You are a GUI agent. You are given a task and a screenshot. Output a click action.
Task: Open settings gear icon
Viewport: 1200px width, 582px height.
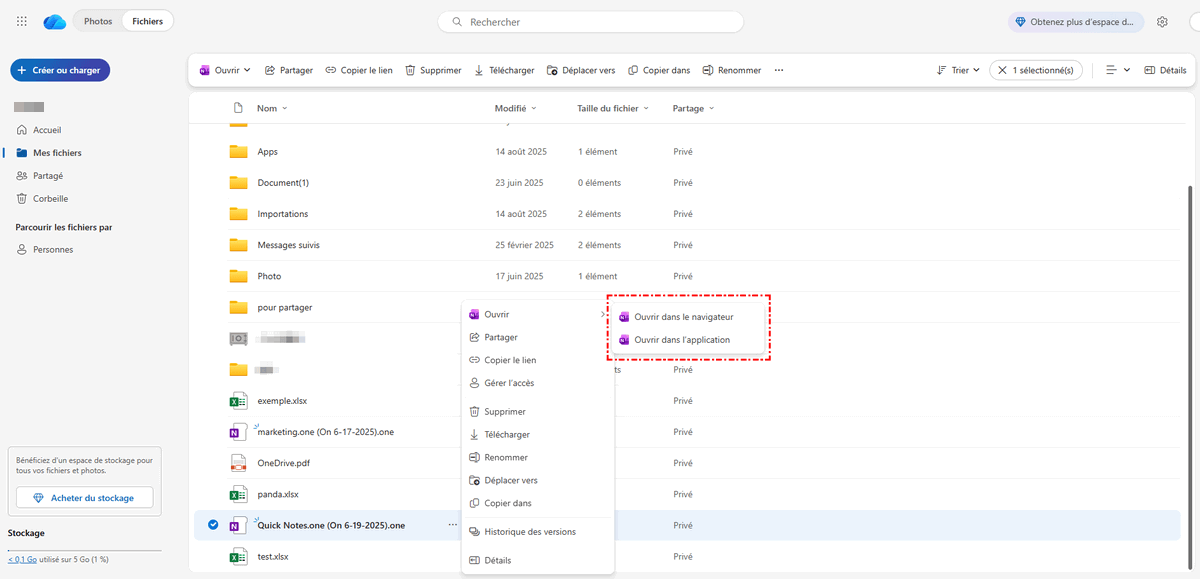[x=1162, y=21]
